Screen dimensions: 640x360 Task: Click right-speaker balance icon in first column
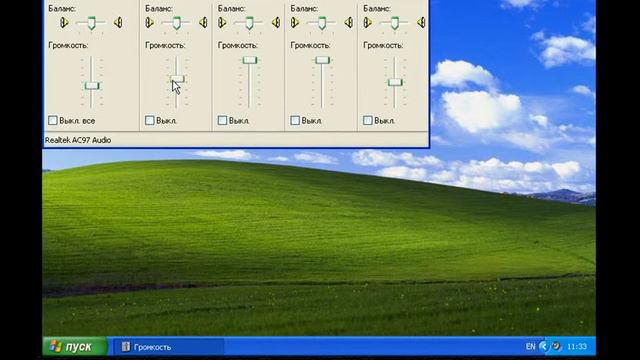[118, 22]
